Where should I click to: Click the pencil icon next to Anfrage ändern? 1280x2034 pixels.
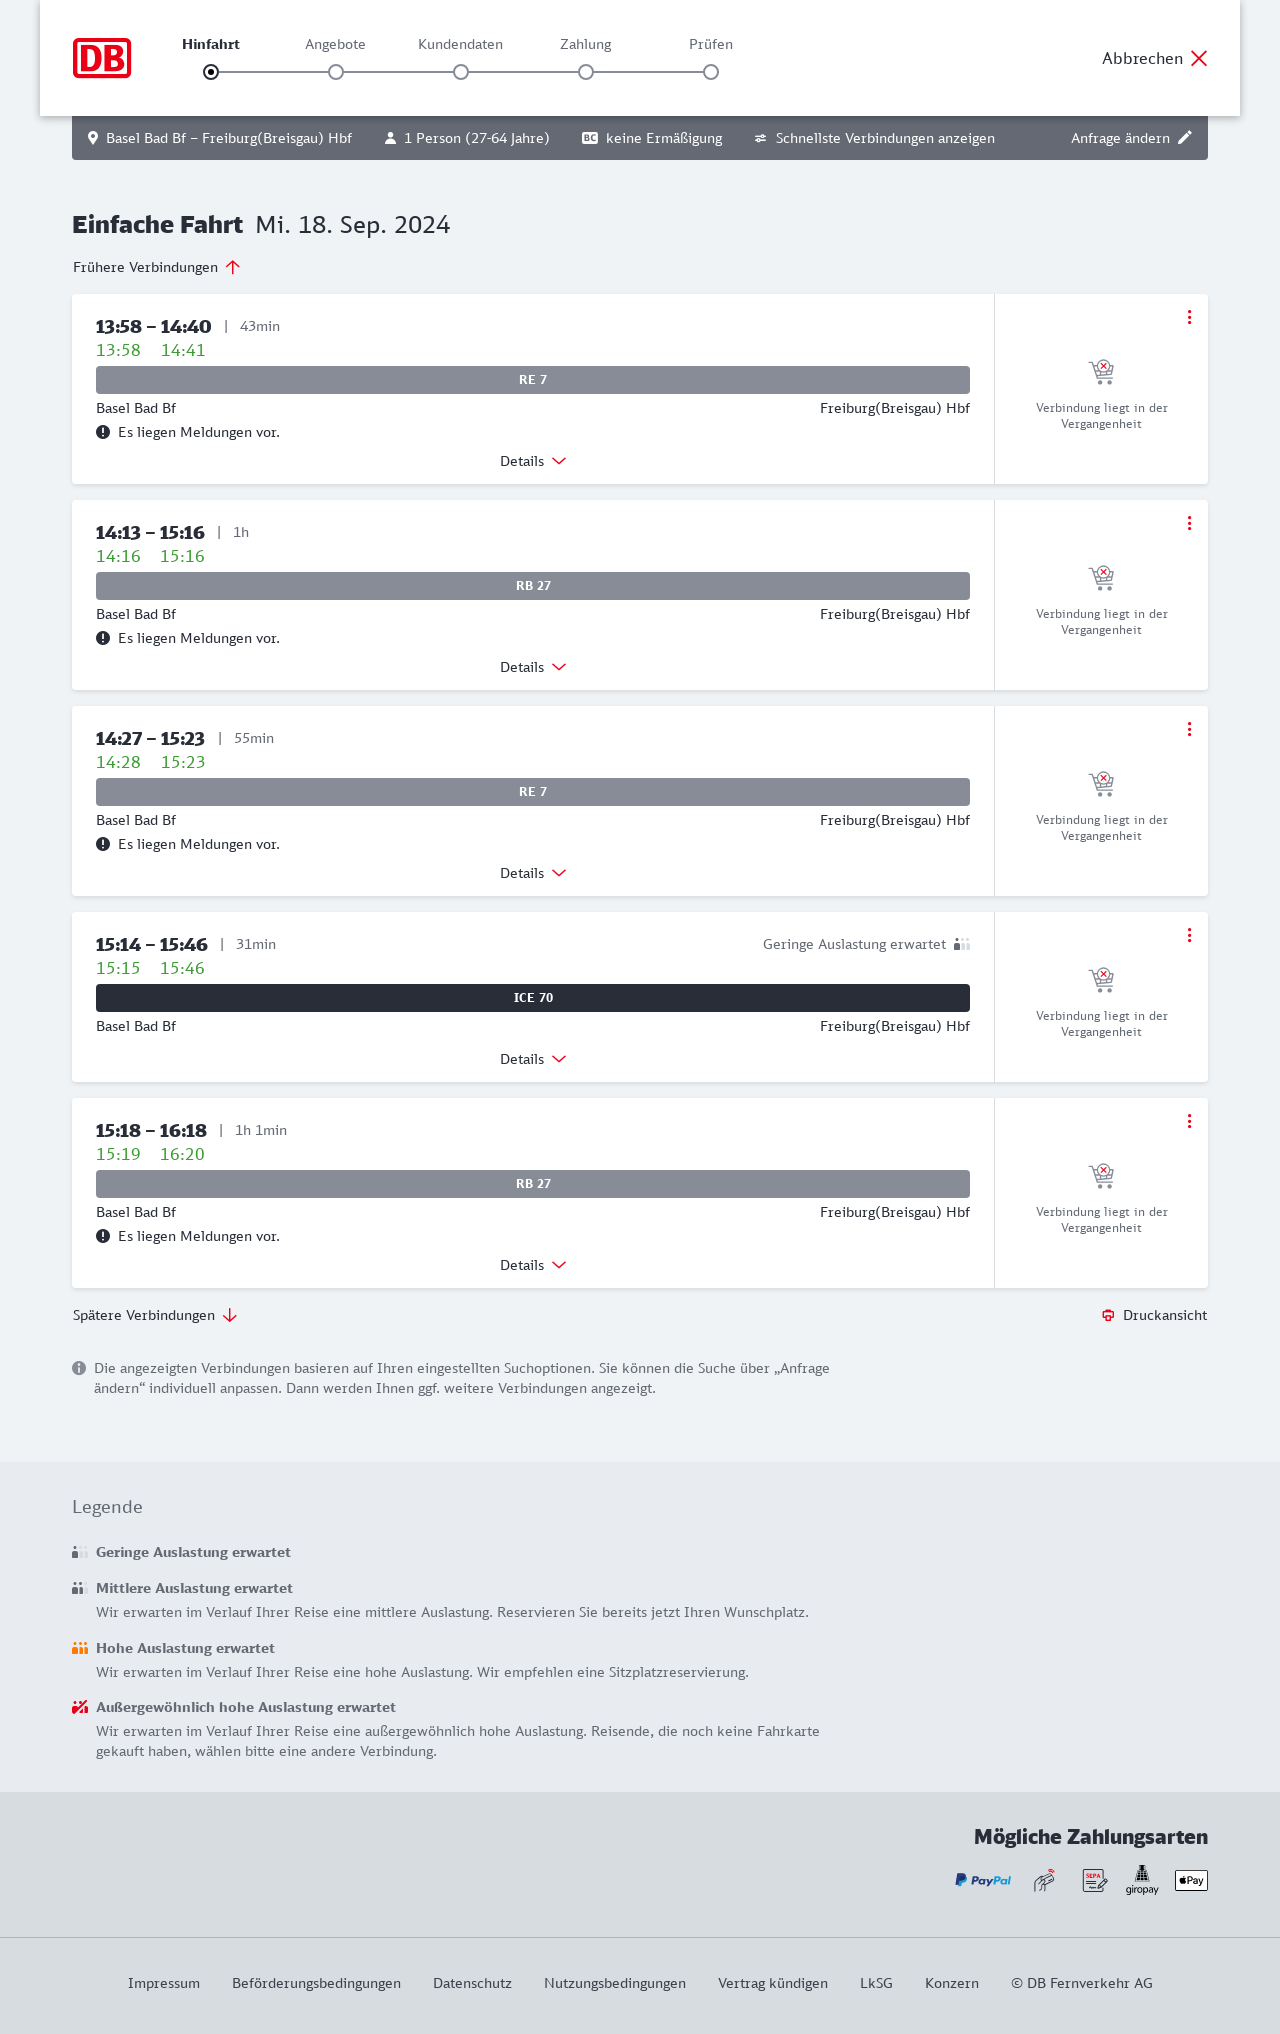[1185, 138]
